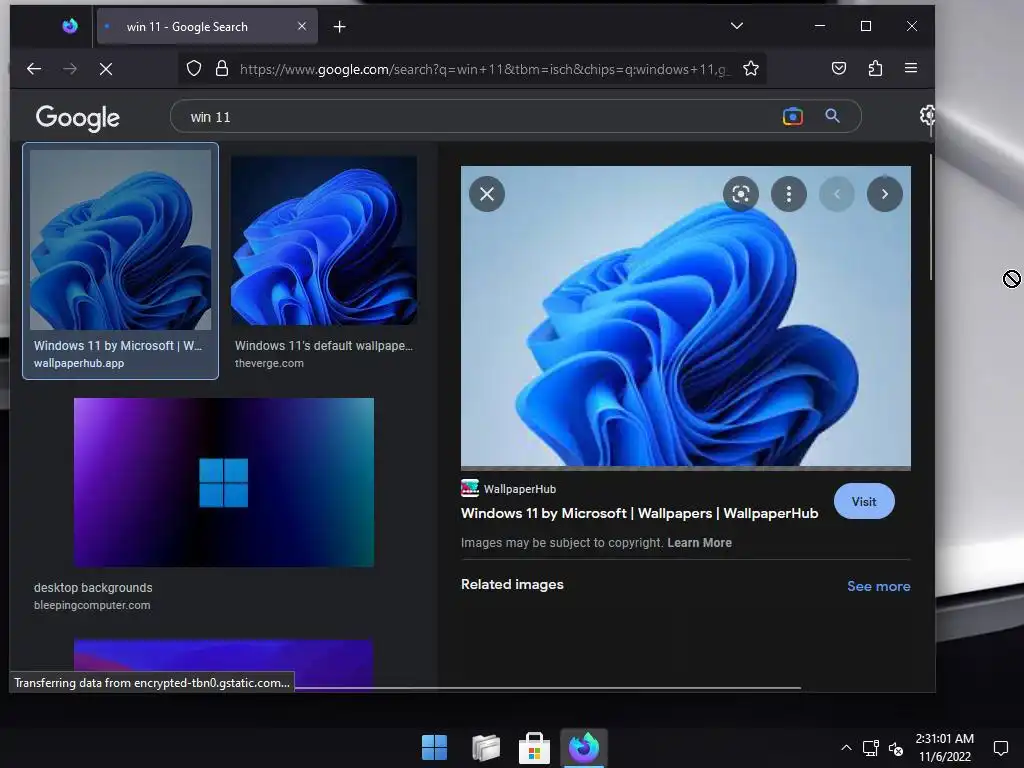Click the Firefox taskbar icon

coord(584,748)
